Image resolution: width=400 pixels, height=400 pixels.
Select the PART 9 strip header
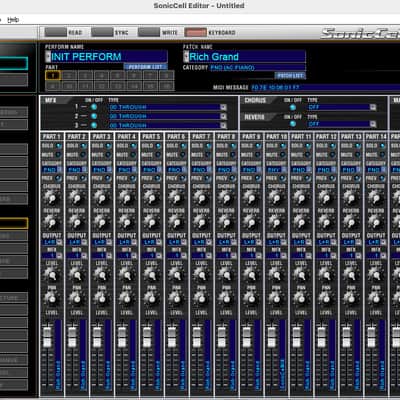(251, 137)
